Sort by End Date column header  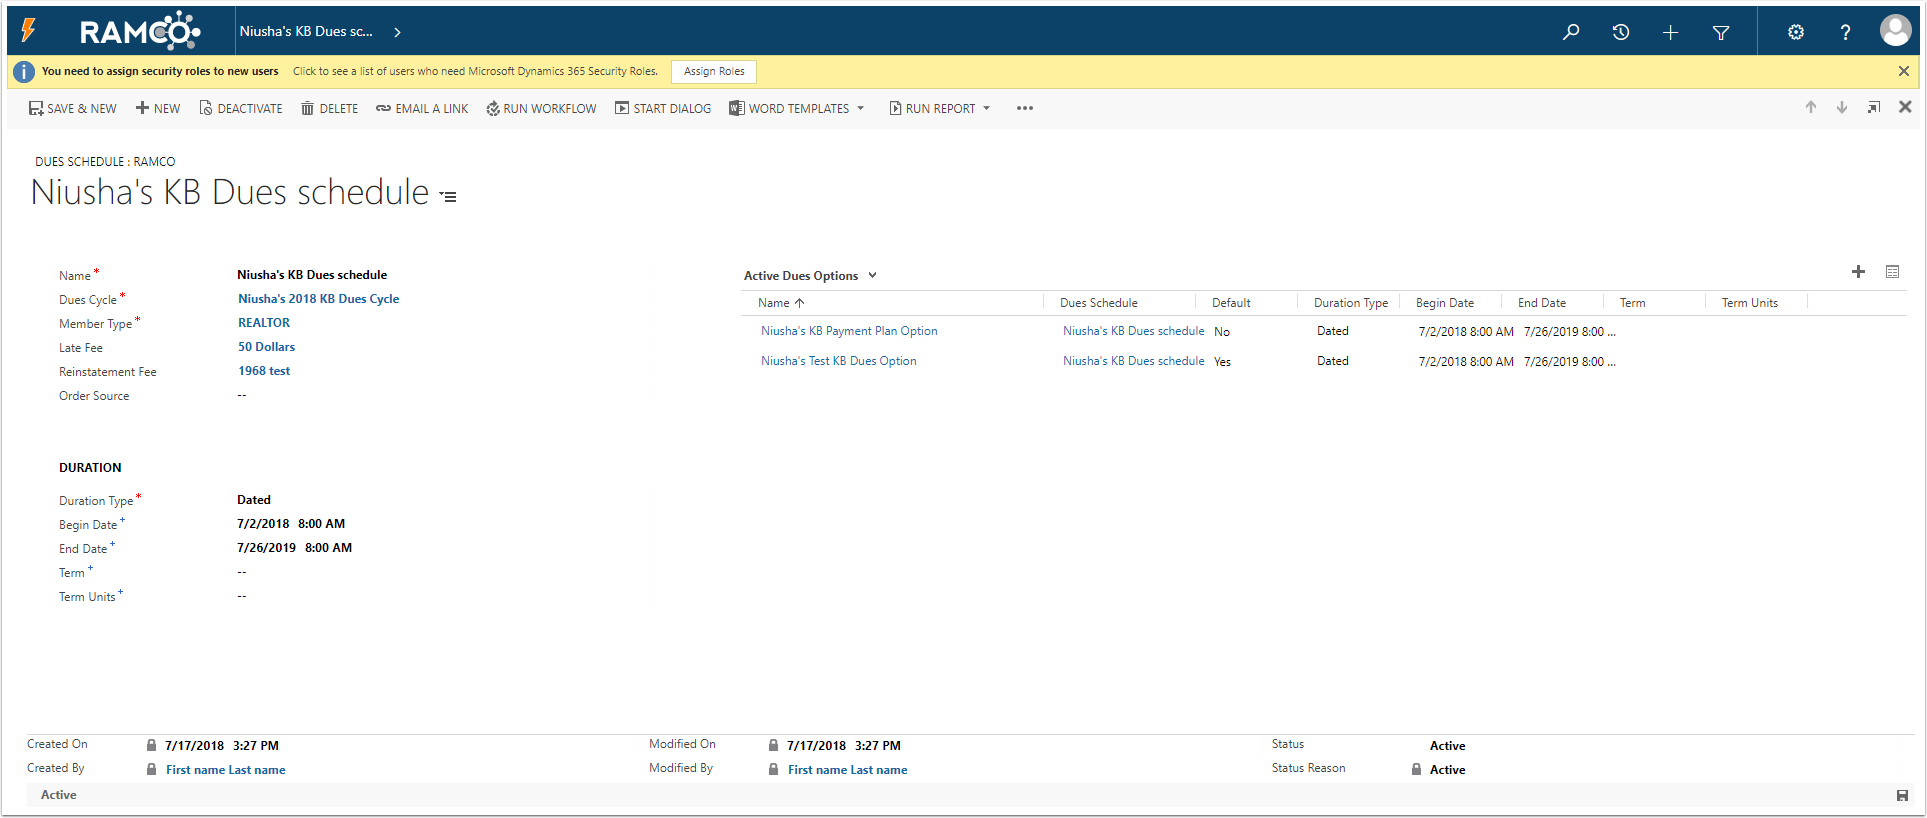pyautogui.click(x=1542, y=303)
